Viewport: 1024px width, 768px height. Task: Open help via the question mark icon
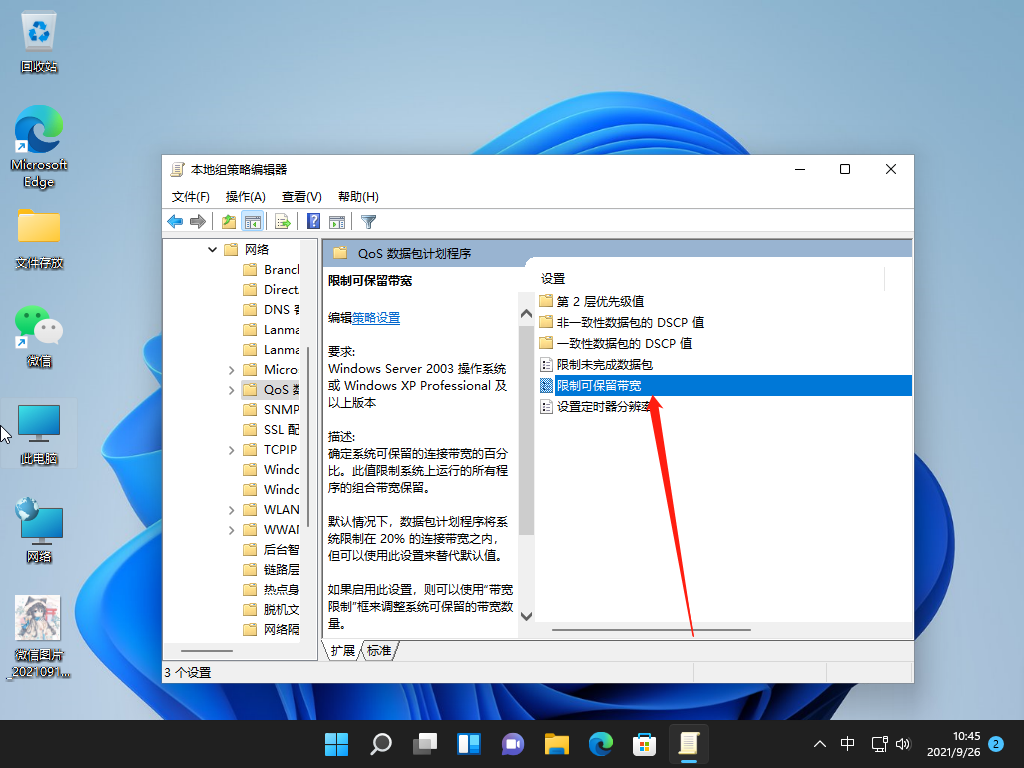point(311,221)
